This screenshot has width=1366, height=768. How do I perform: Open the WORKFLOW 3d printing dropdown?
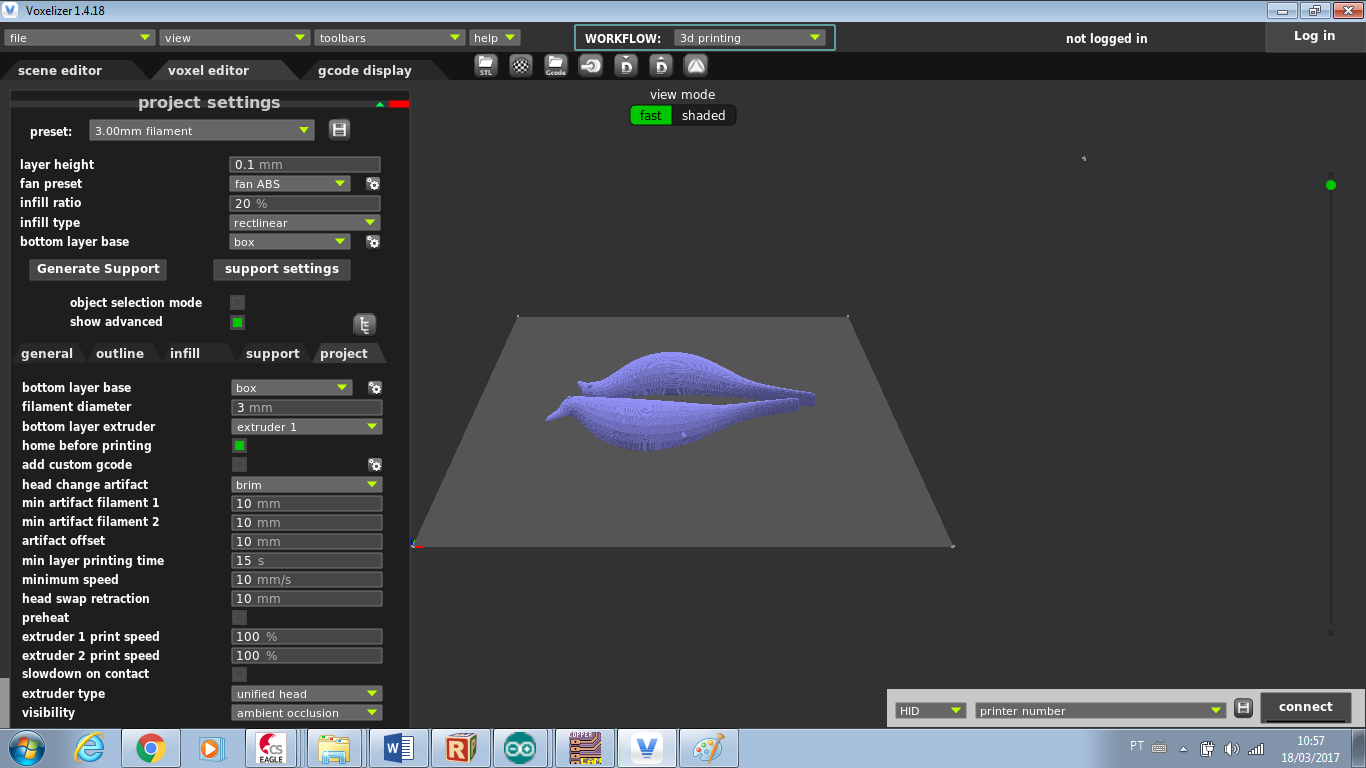tap(749, 38)
